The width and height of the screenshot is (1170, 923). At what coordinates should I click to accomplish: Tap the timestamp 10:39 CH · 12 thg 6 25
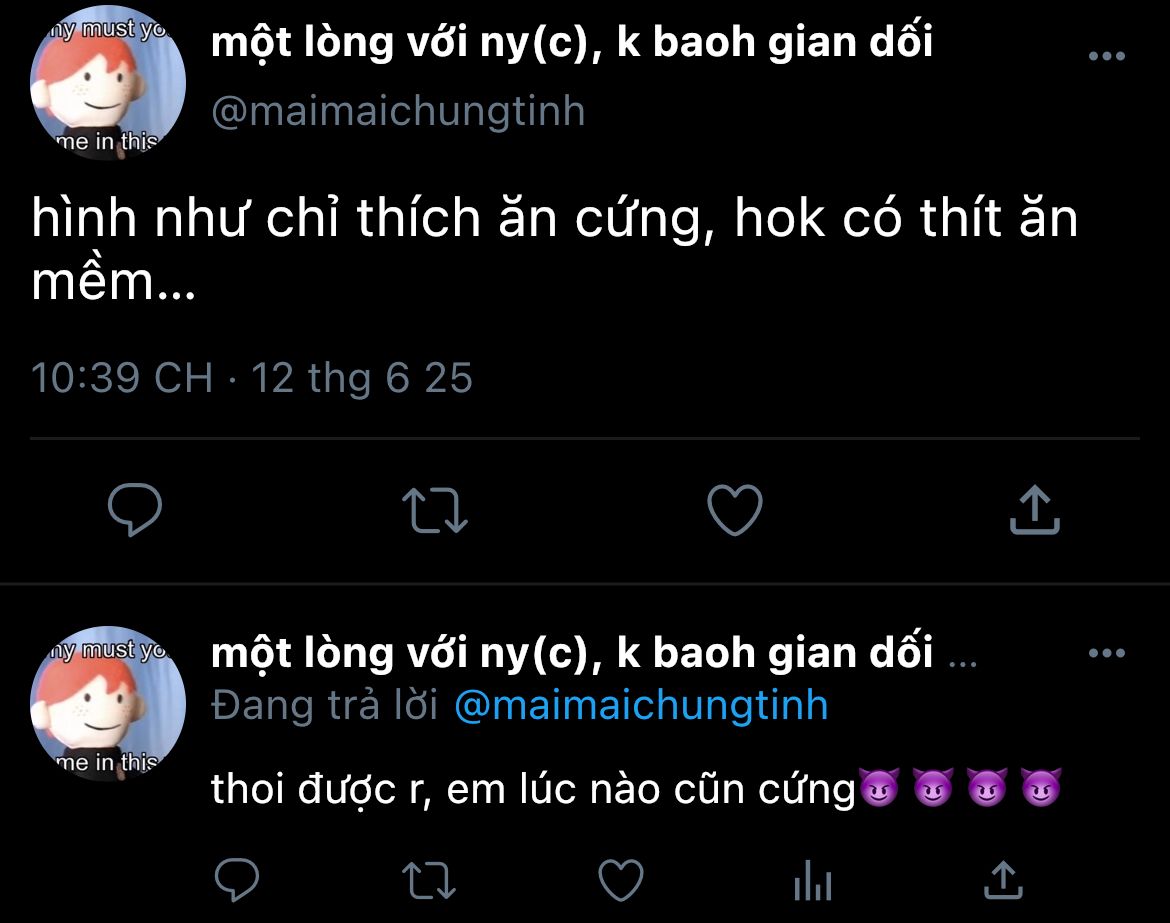pyautogui.click(x=251, y=377)
